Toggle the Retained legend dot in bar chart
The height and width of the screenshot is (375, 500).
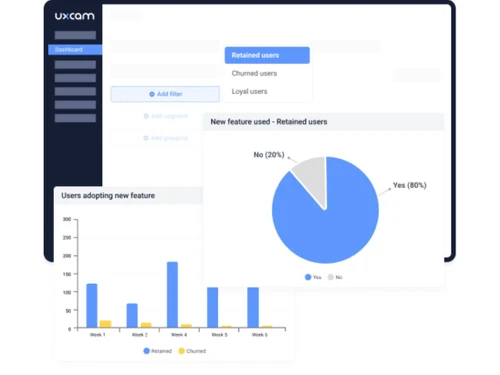pos(146,351)
